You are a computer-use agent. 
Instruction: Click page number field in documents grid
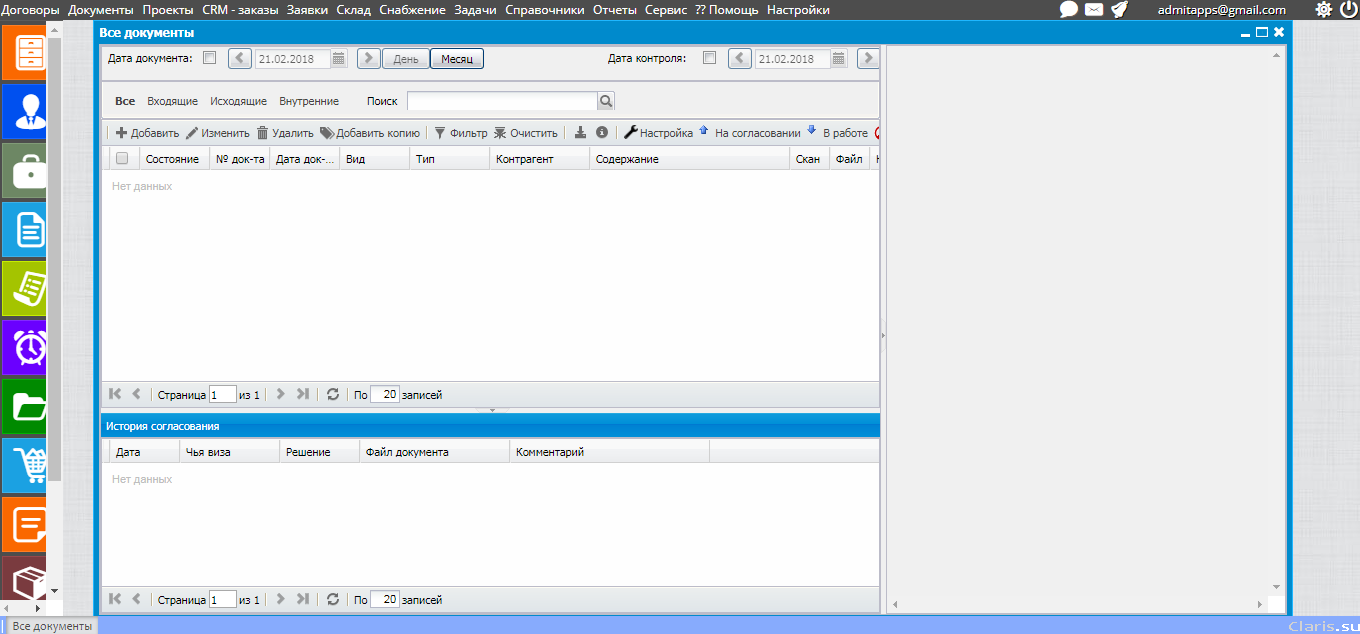223,394
